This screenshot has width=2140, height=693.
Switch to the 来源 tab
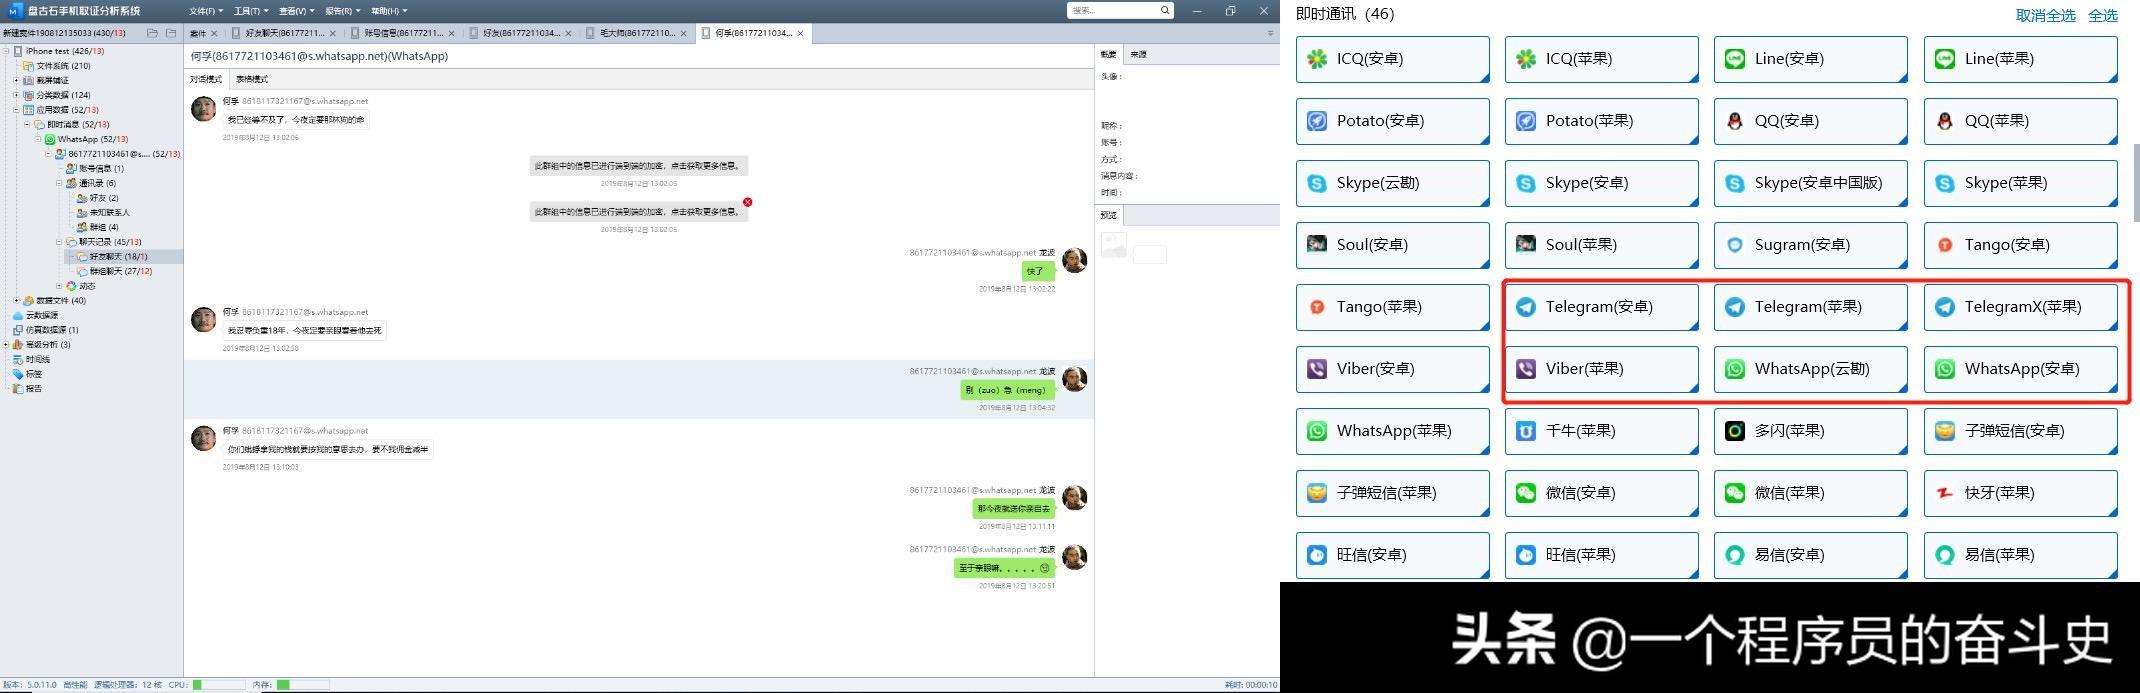click(1138, 54)
